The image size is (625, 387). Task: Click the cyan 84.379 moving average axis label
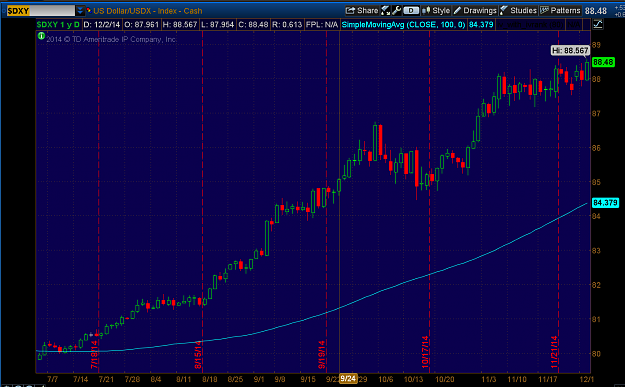point(605,202)
